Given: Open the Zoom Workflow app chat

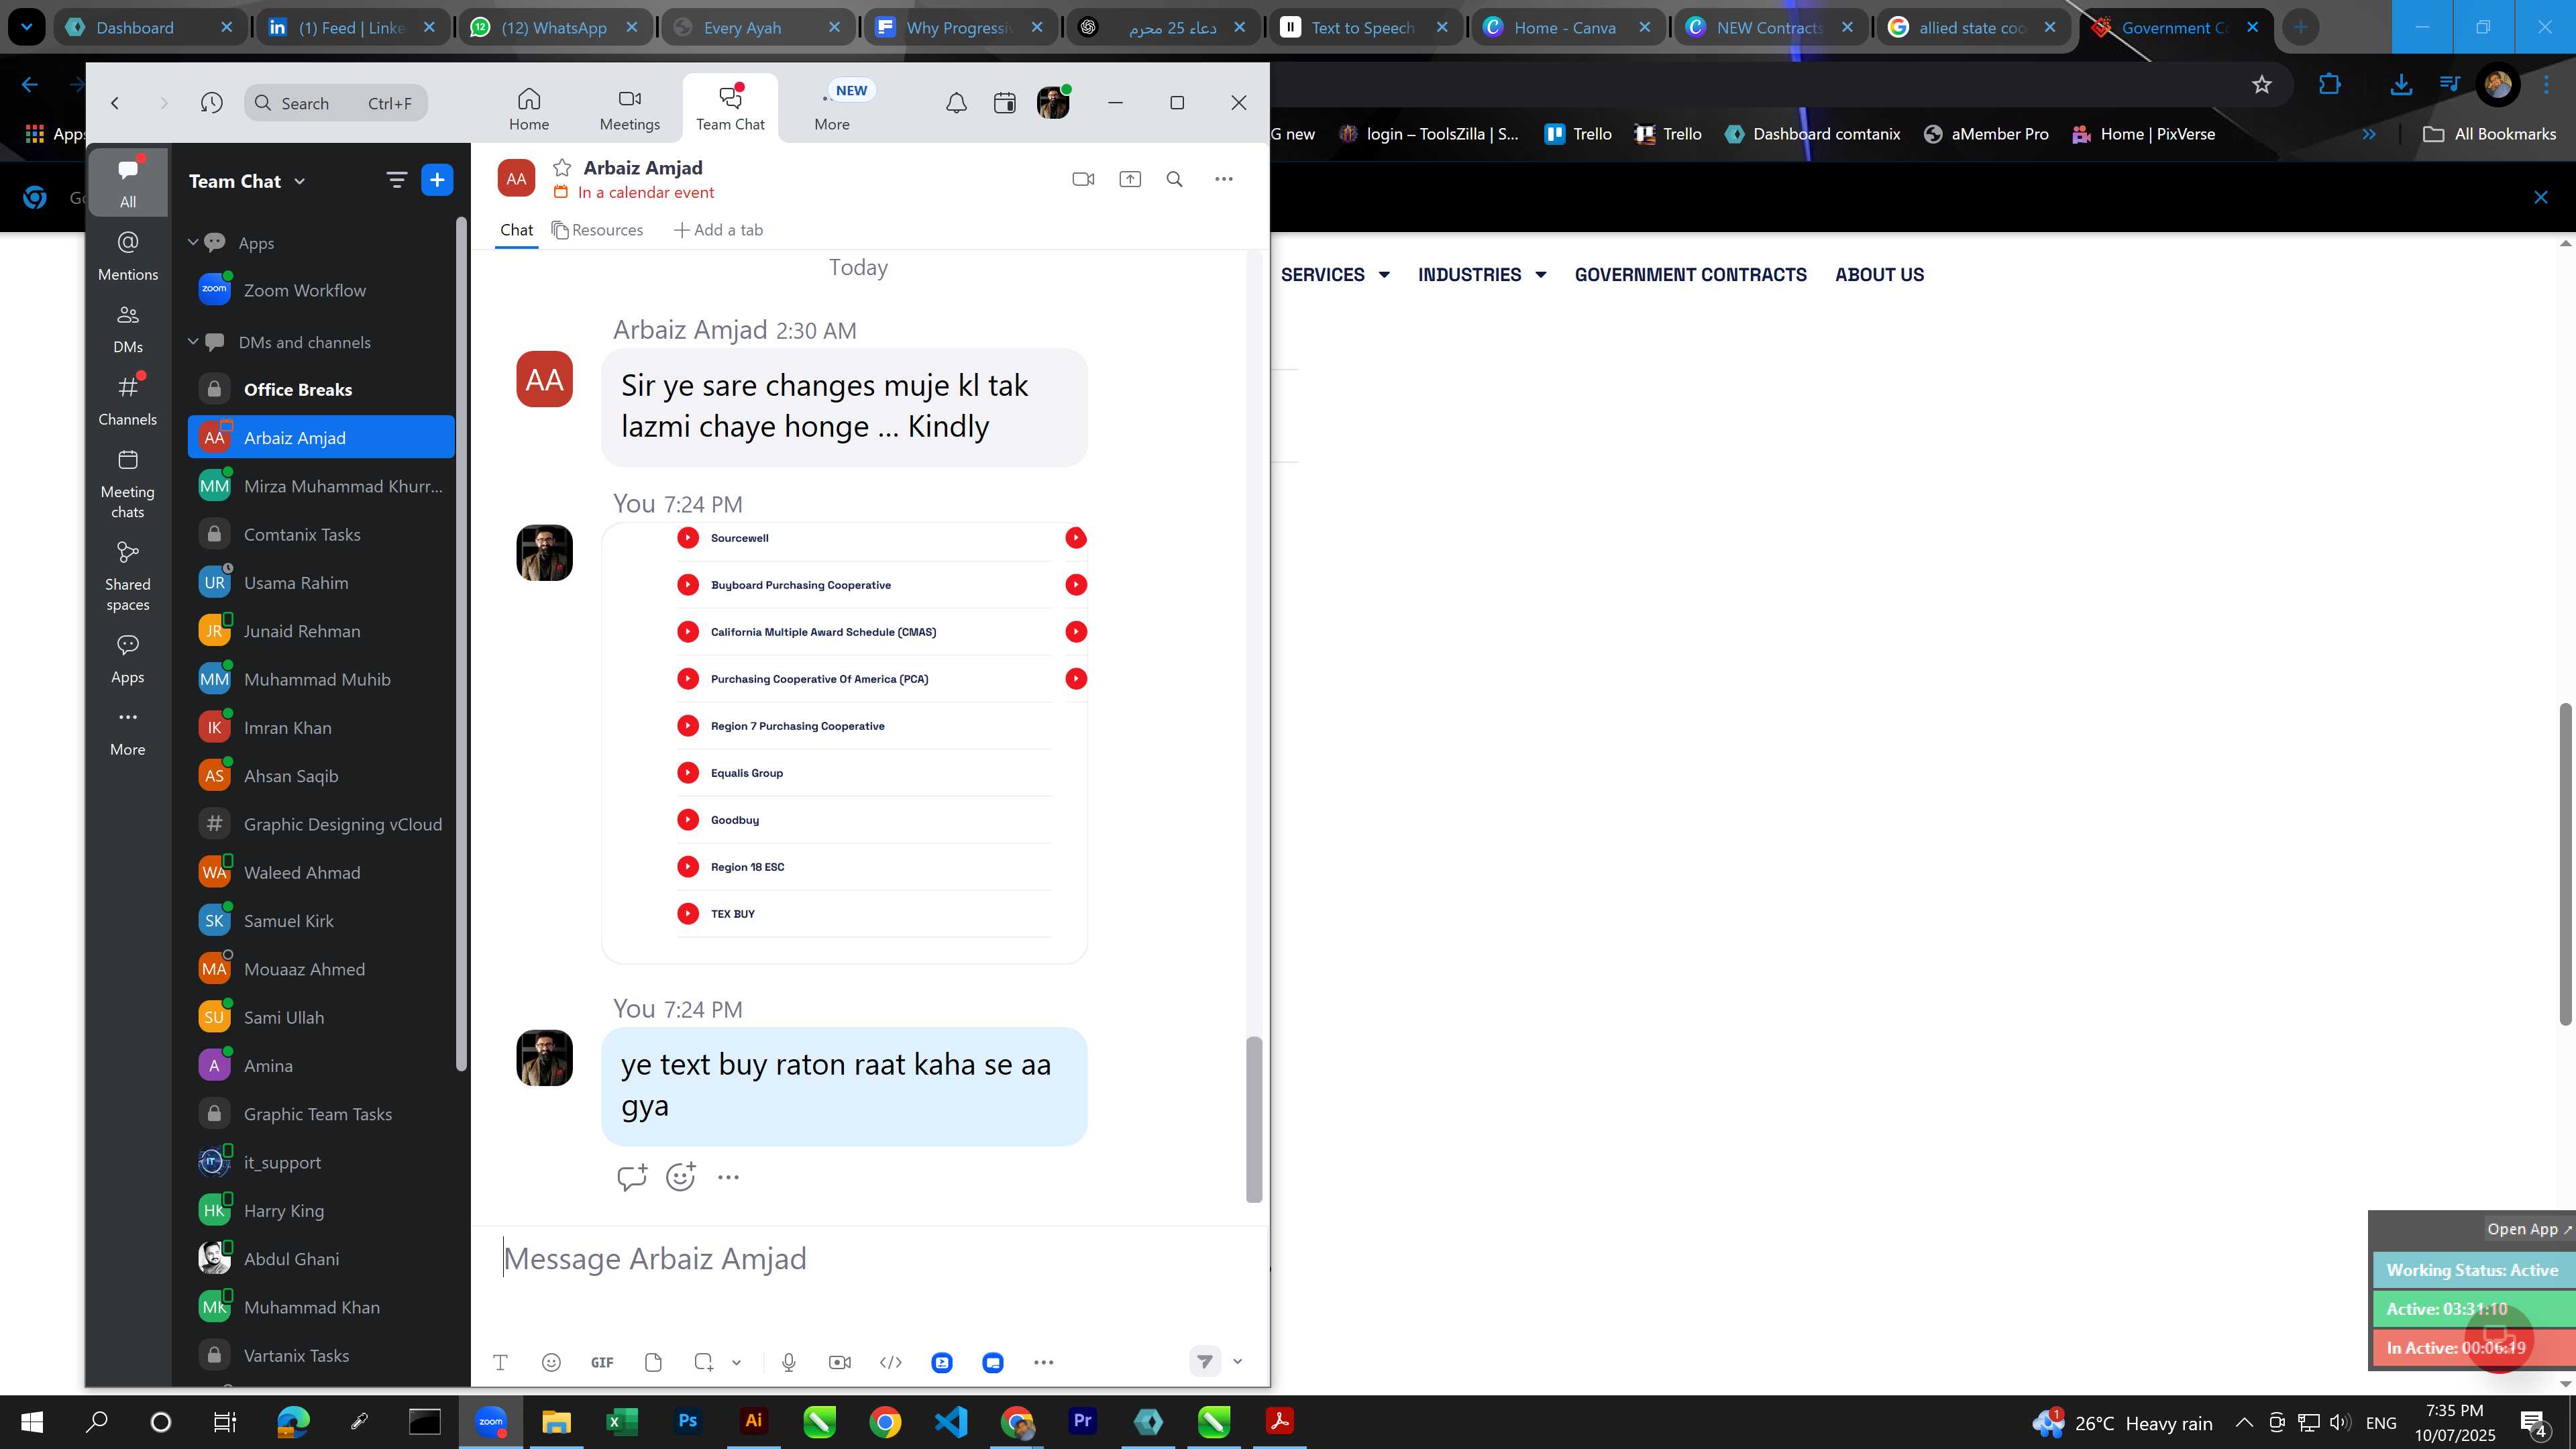Looking at the screenshot, I should tap(321, 290).
